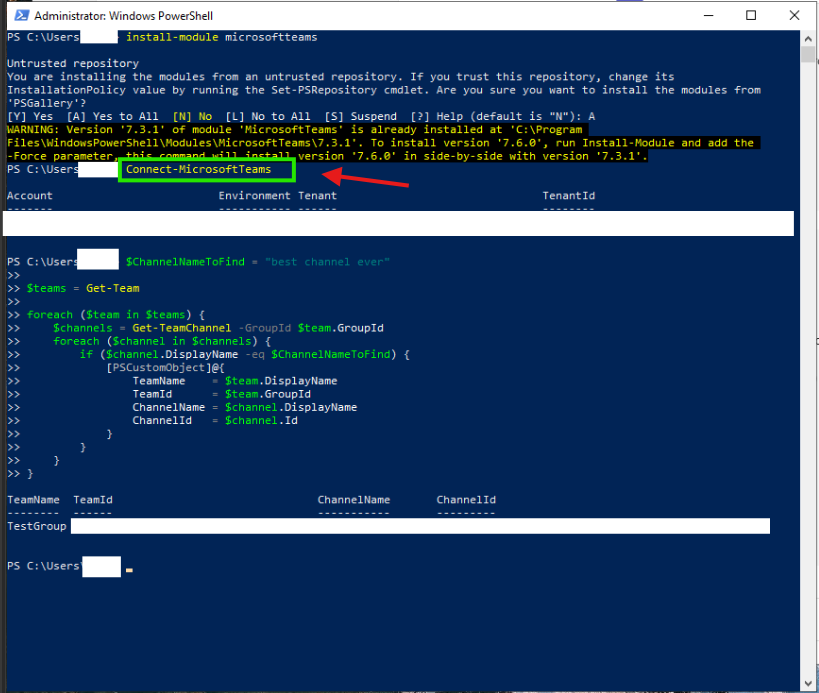The width and height of the screenshot is (819, 693).
Task: Click the [PSCustomObject]@{ line
Action: pos(165,368)
